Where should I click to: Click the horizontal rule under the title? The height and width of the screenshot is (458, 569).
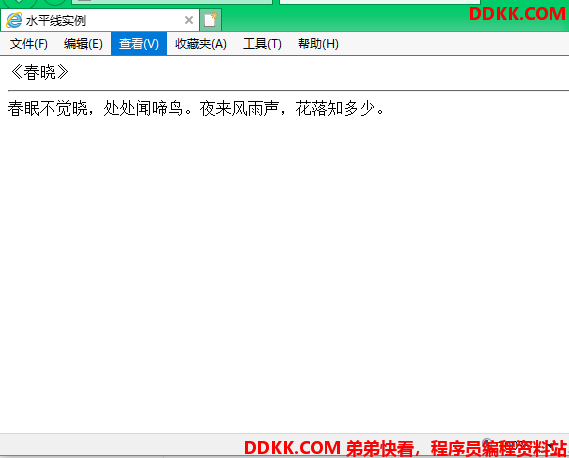click(x=288, y=90)
